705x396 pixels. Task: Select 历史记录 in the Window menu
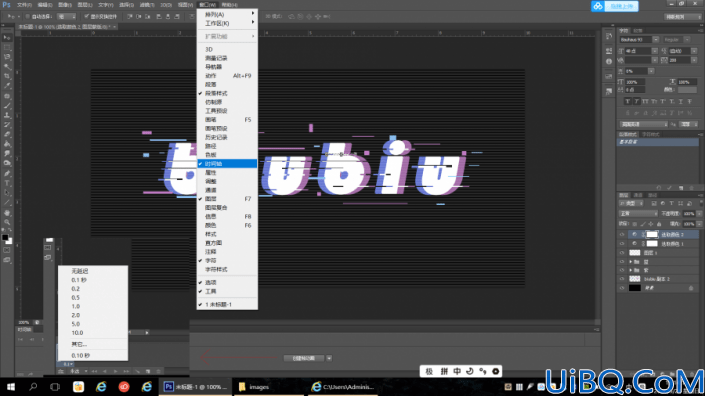click(227, 138)
